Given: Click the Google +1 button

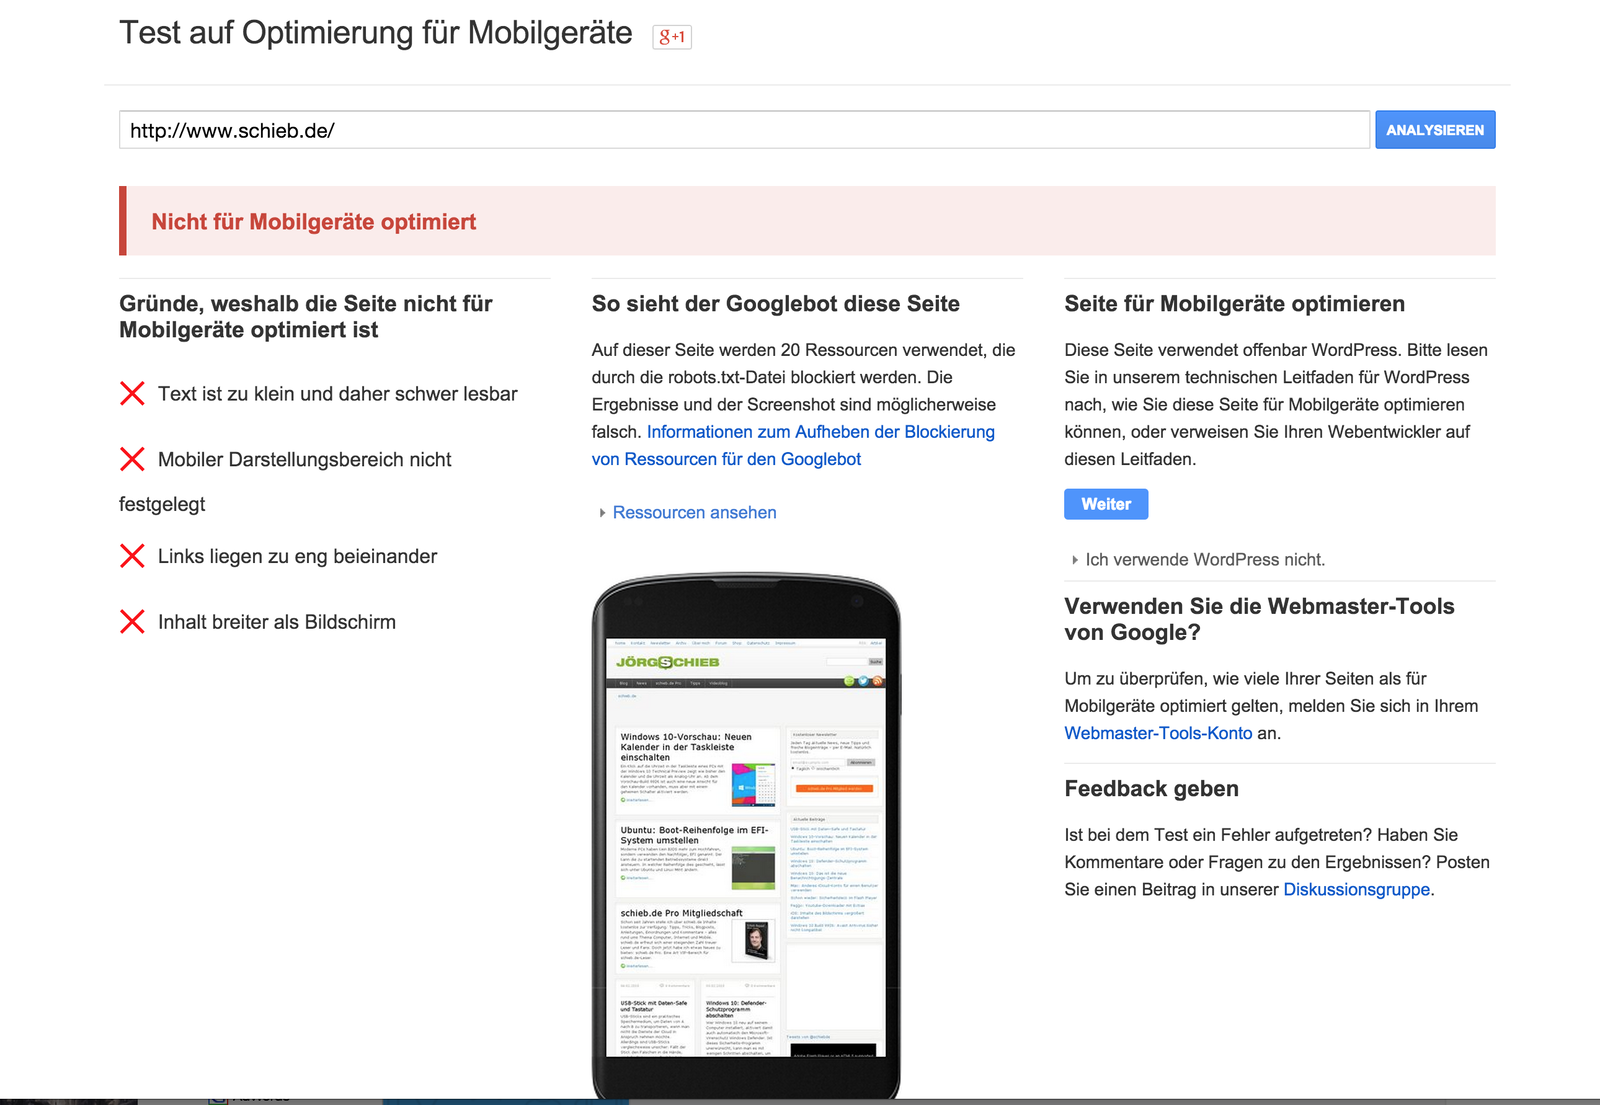Looking at the screenshot, I should point(672,37).
